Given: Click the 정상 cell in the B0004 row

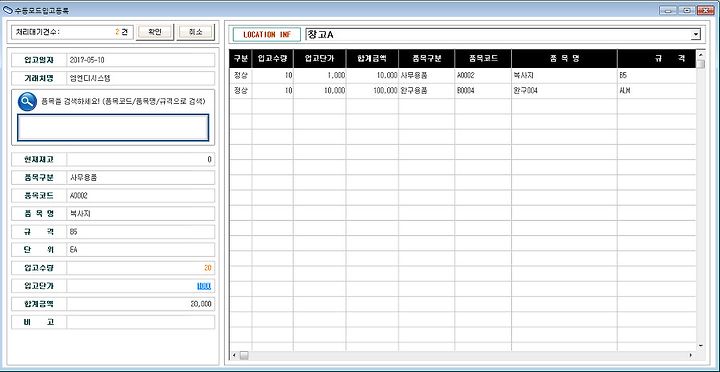Looking at the screenshot, I should (241, 91).
